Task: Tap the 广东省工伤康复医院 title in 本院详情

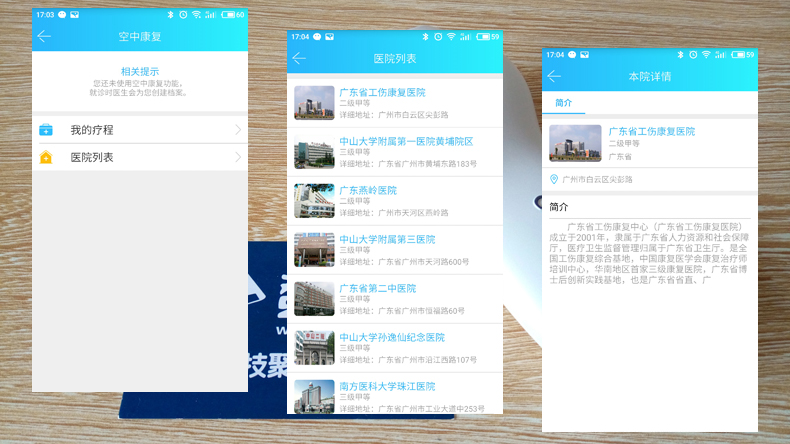Action: tap(652, 132)
